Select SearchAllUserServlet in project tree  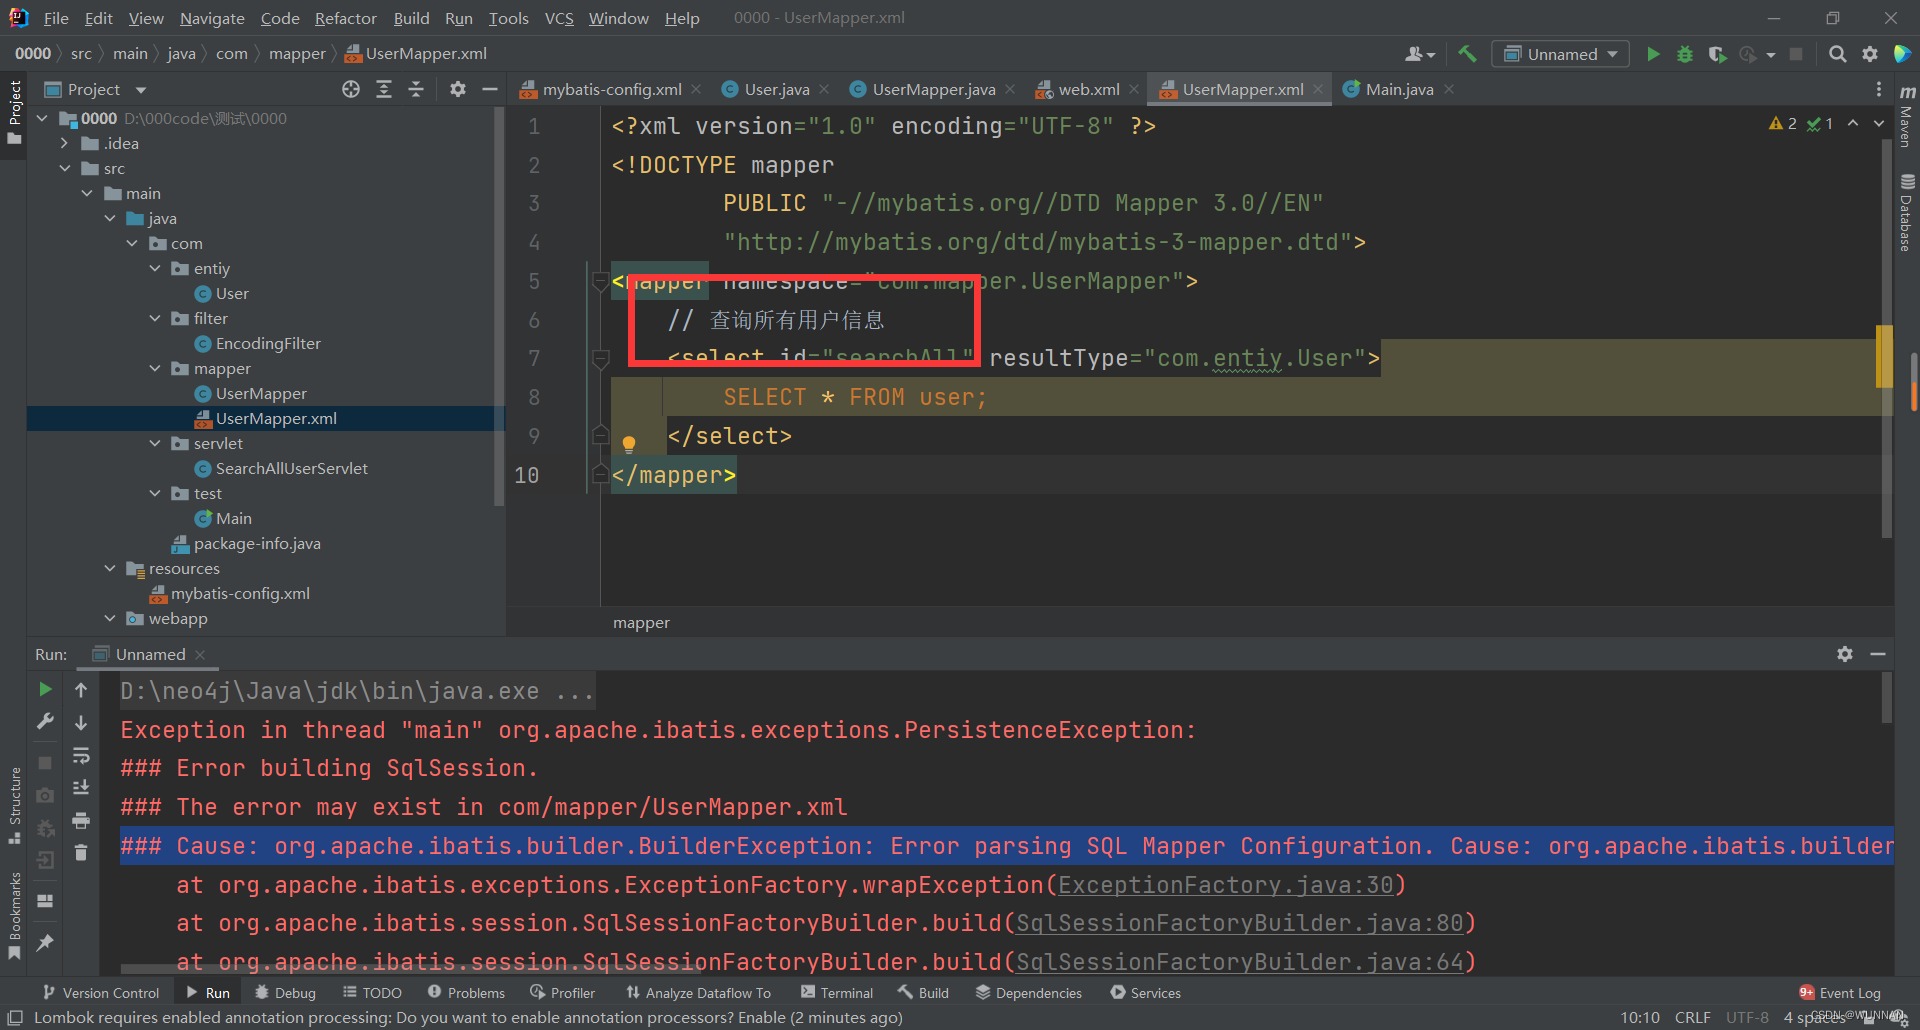click(291, 468)
